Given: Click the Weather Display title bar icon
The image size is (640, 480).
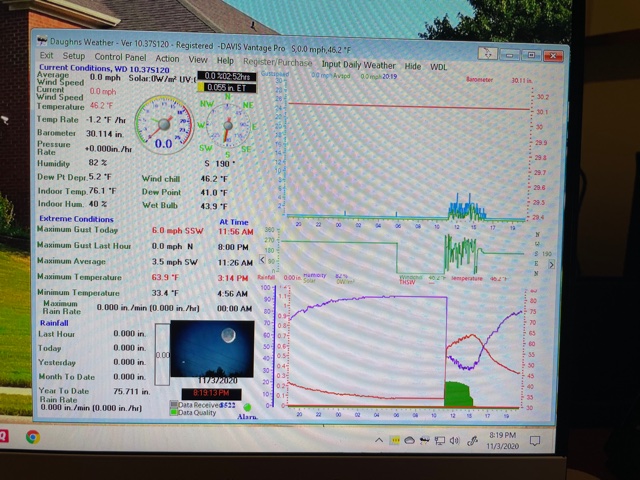Looking at the screenshot, I should tap(42, 41).
